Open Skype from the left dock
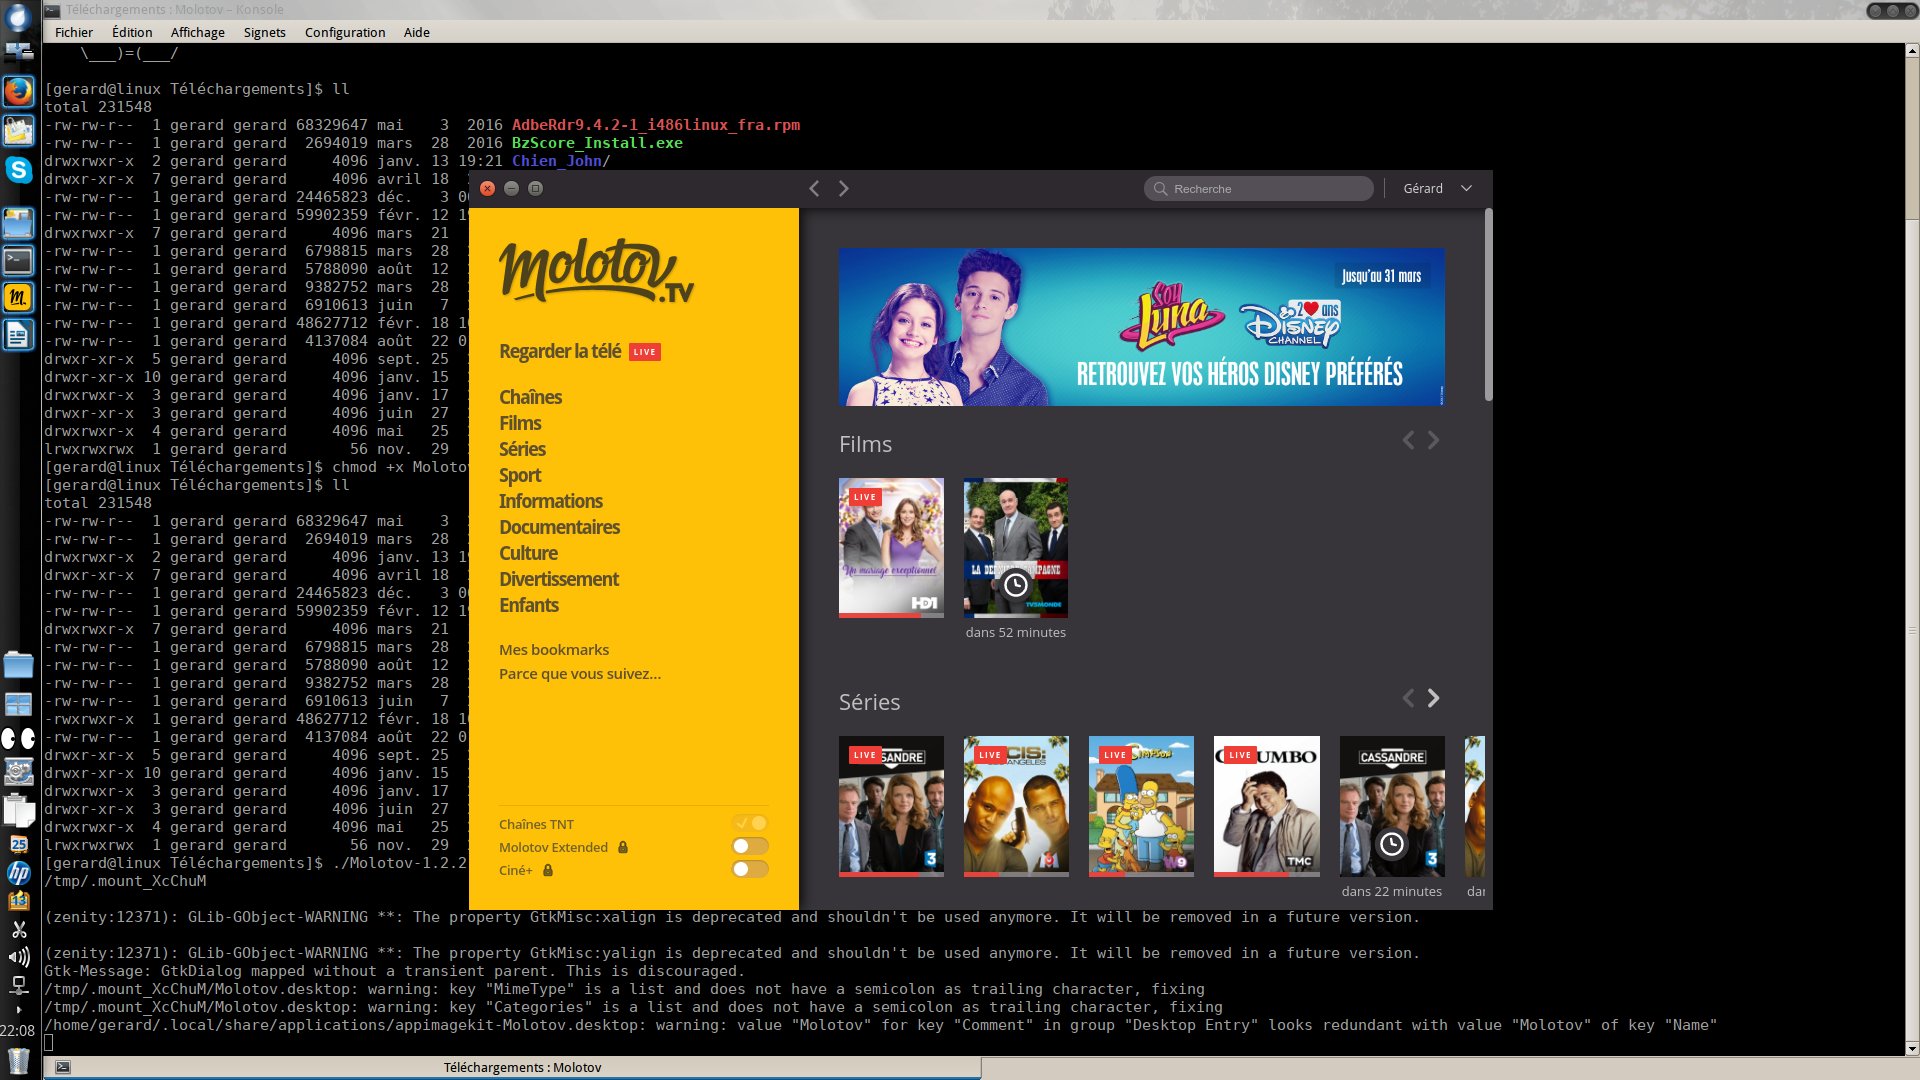 pyautogui.click(x=18, y=170)
